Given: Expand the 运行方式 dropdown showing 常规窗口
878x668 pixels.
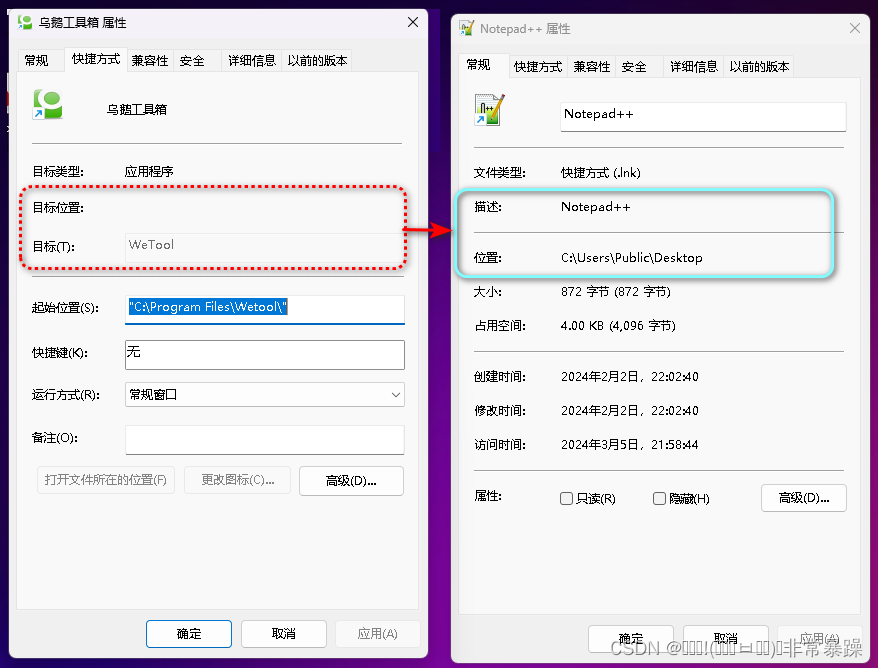Looking at the screenshot, I should click(x=264, y=395).
